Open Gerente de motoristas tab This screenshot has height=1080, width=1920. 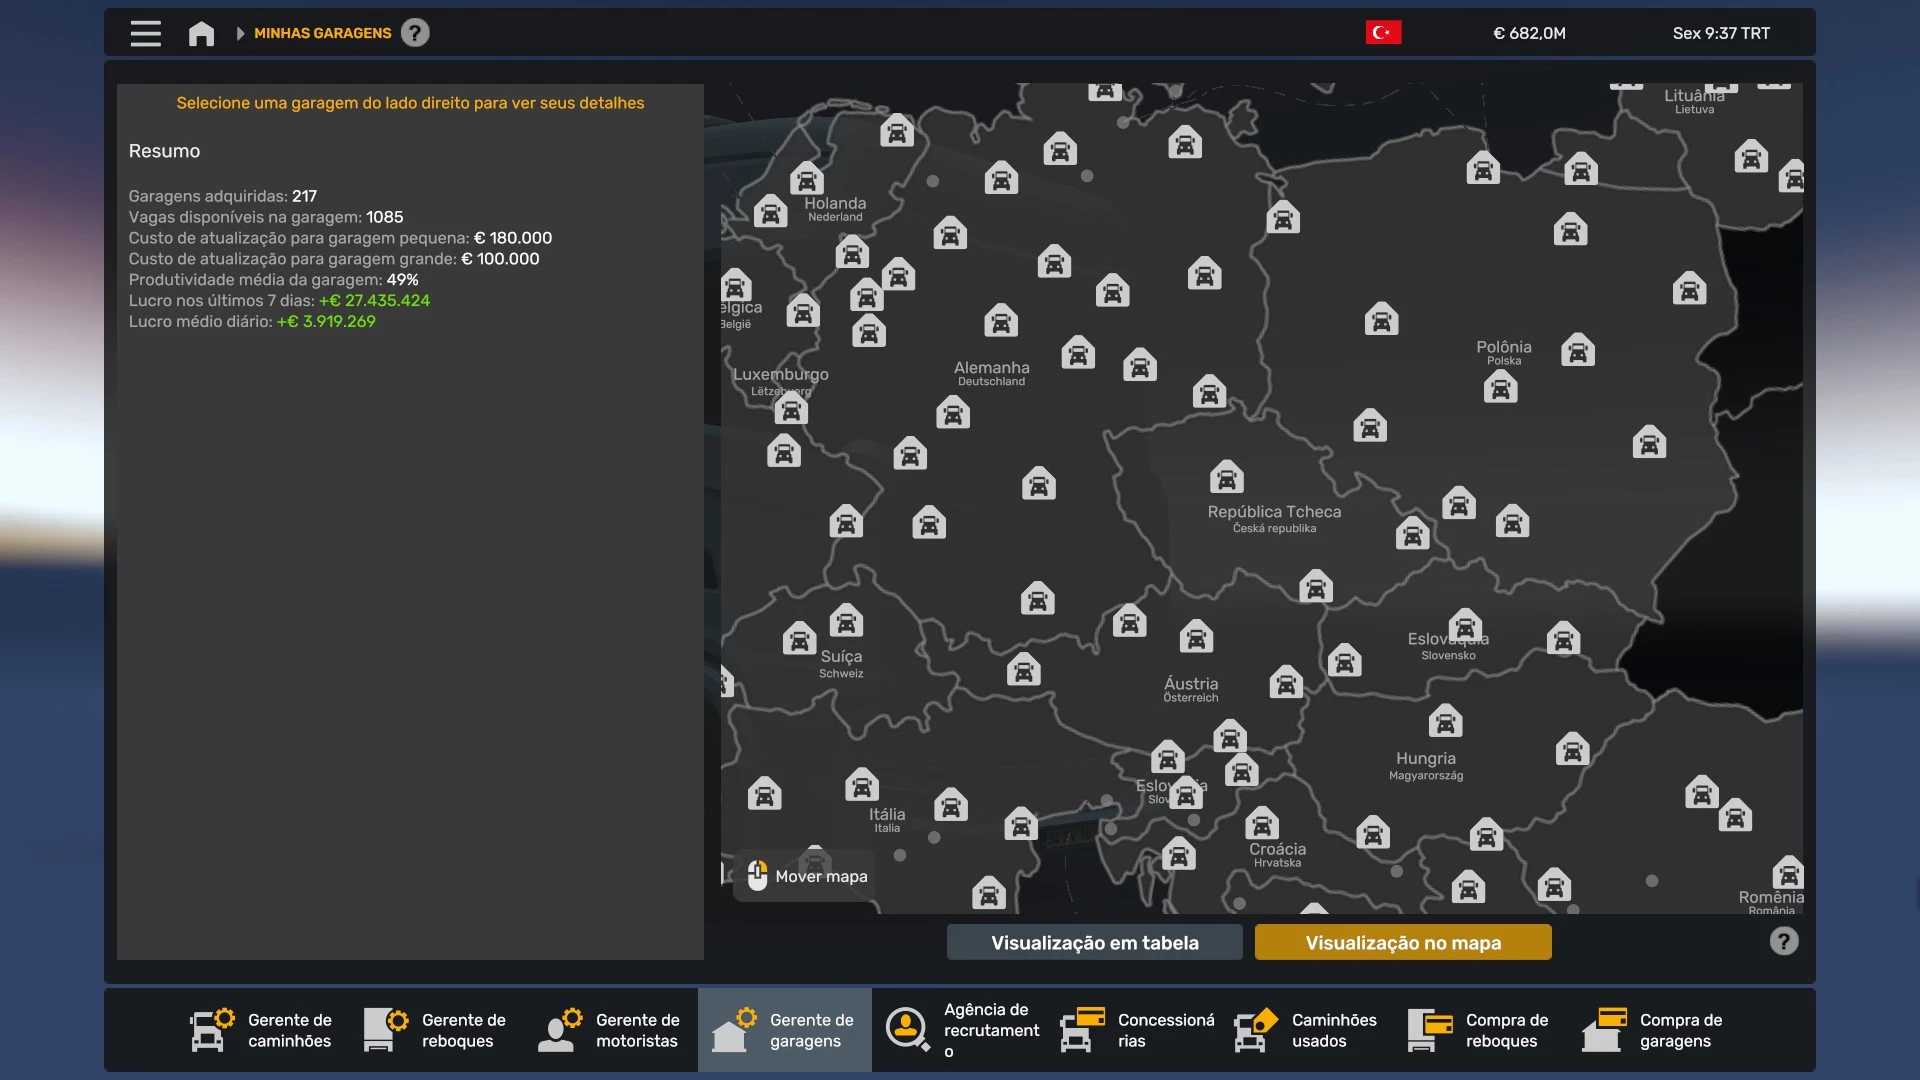coord(610,1030)
